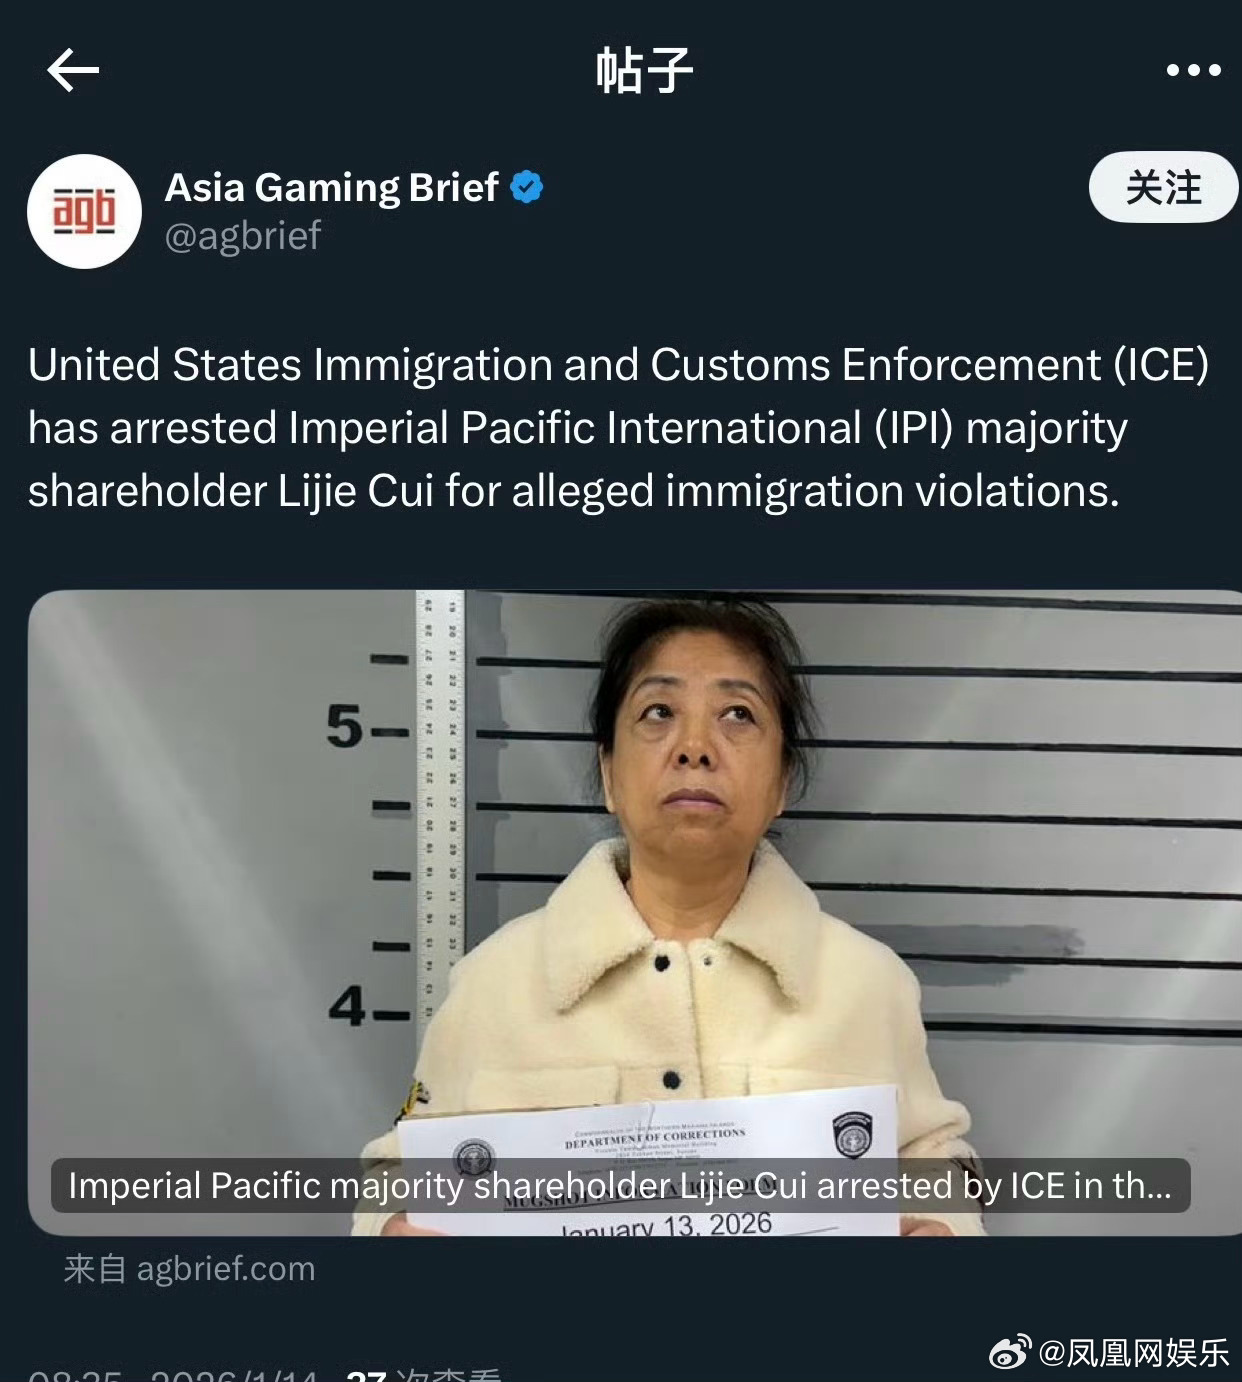Viewport: 1242px width, 1382px height.
Task: Open the Asia Gaming Brief account name
Action: (332, 187)
